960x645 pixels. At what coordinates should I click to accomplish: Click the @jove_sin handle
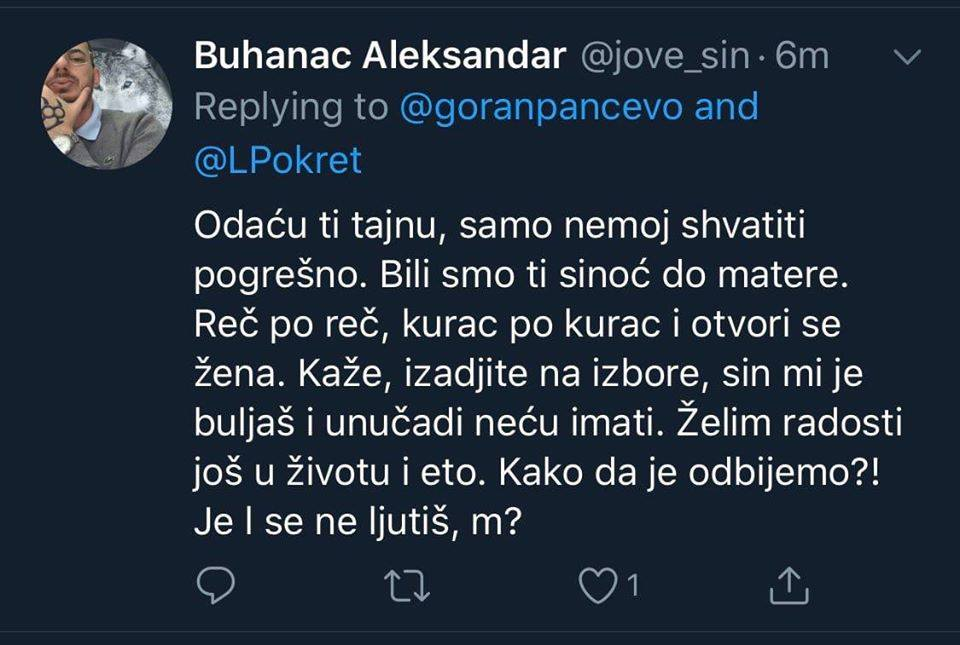pos(665,57)
